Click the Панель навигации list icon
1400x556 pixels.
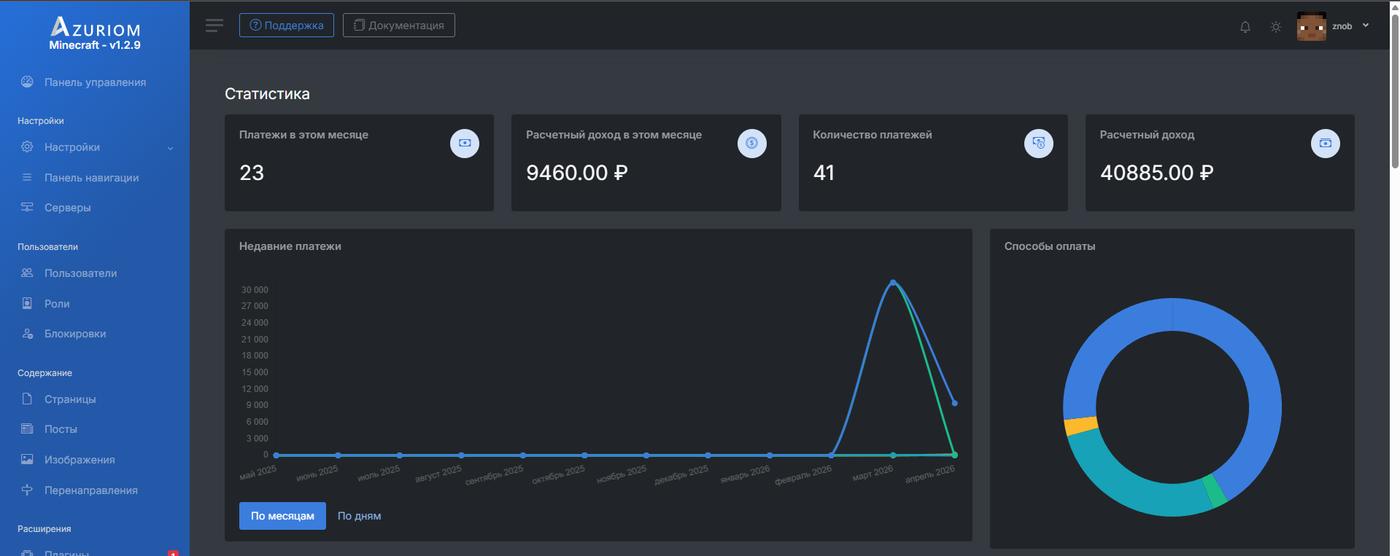[x=27, y=177]
